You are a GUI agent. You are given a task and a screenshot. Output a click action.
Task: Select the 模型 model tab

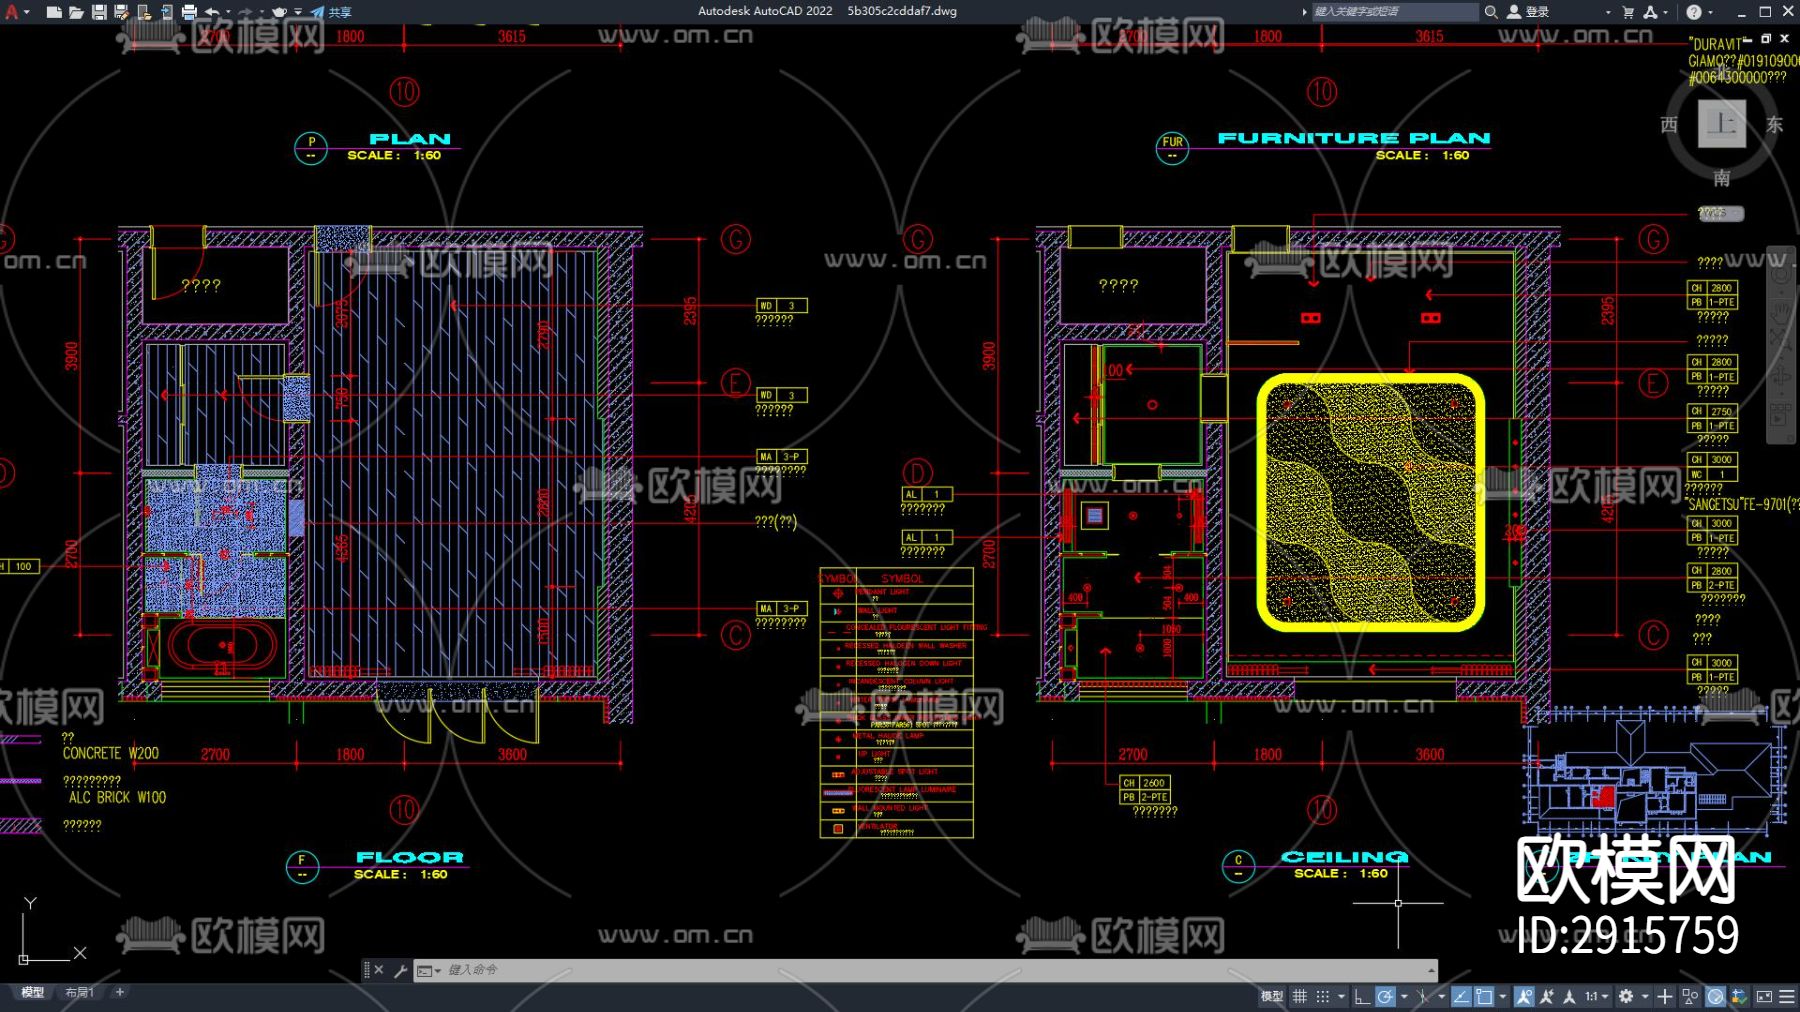(x=33, y=992)
